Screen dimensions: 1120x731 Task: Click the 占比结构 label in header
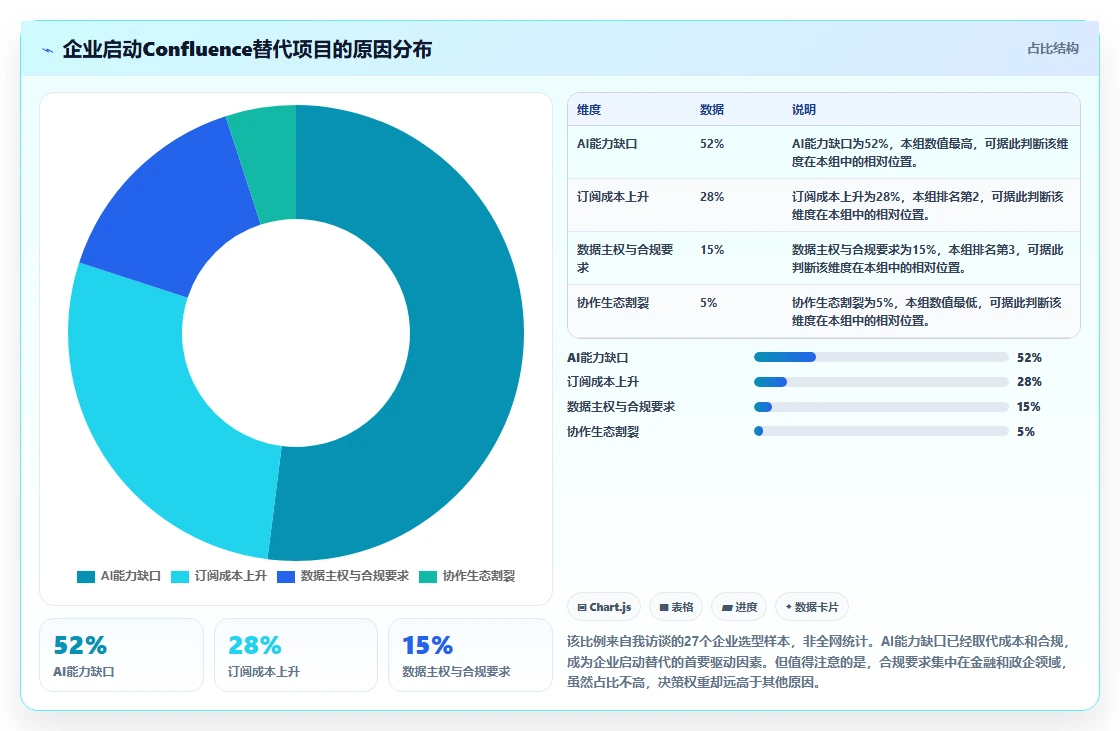1052,49
